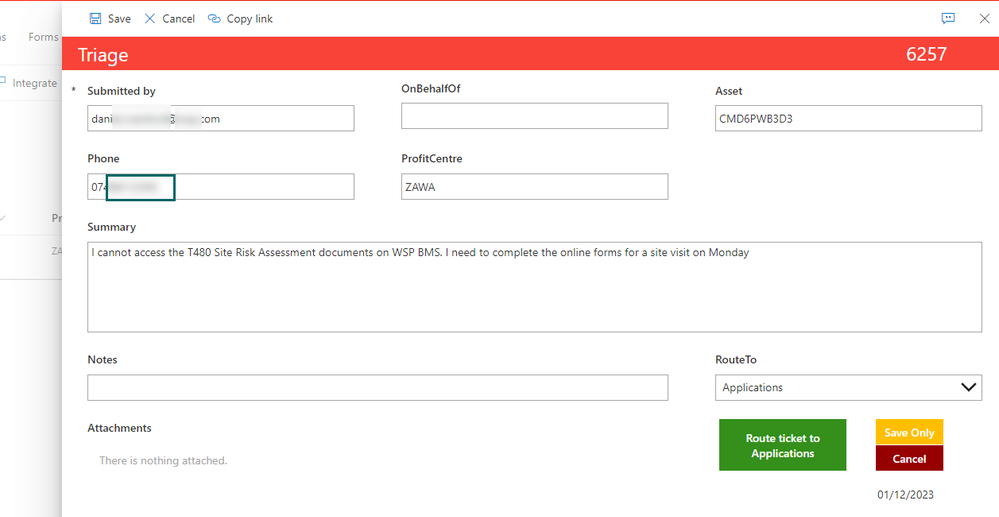Image resolution: width=999 pixels, height=517 pixels.
Task: Click the Copy link chain icon
Action: pyautogui.click(x=214, y=18)
